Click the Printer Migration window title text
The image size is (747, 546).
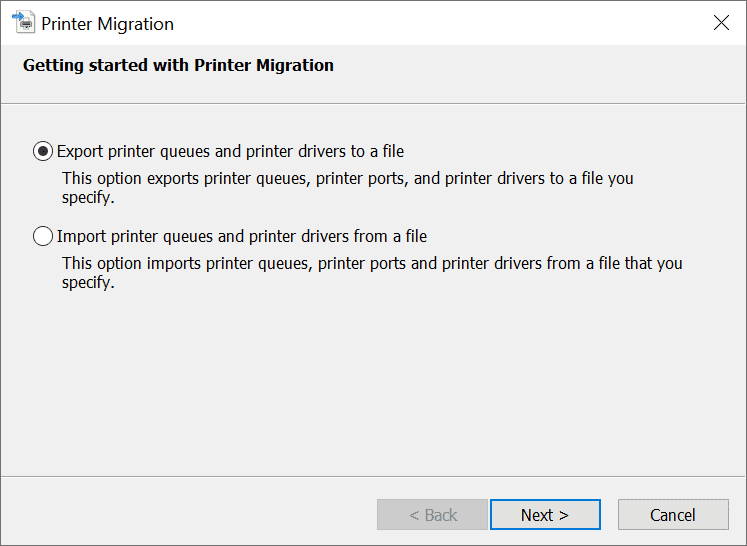[x=107, y=23]
